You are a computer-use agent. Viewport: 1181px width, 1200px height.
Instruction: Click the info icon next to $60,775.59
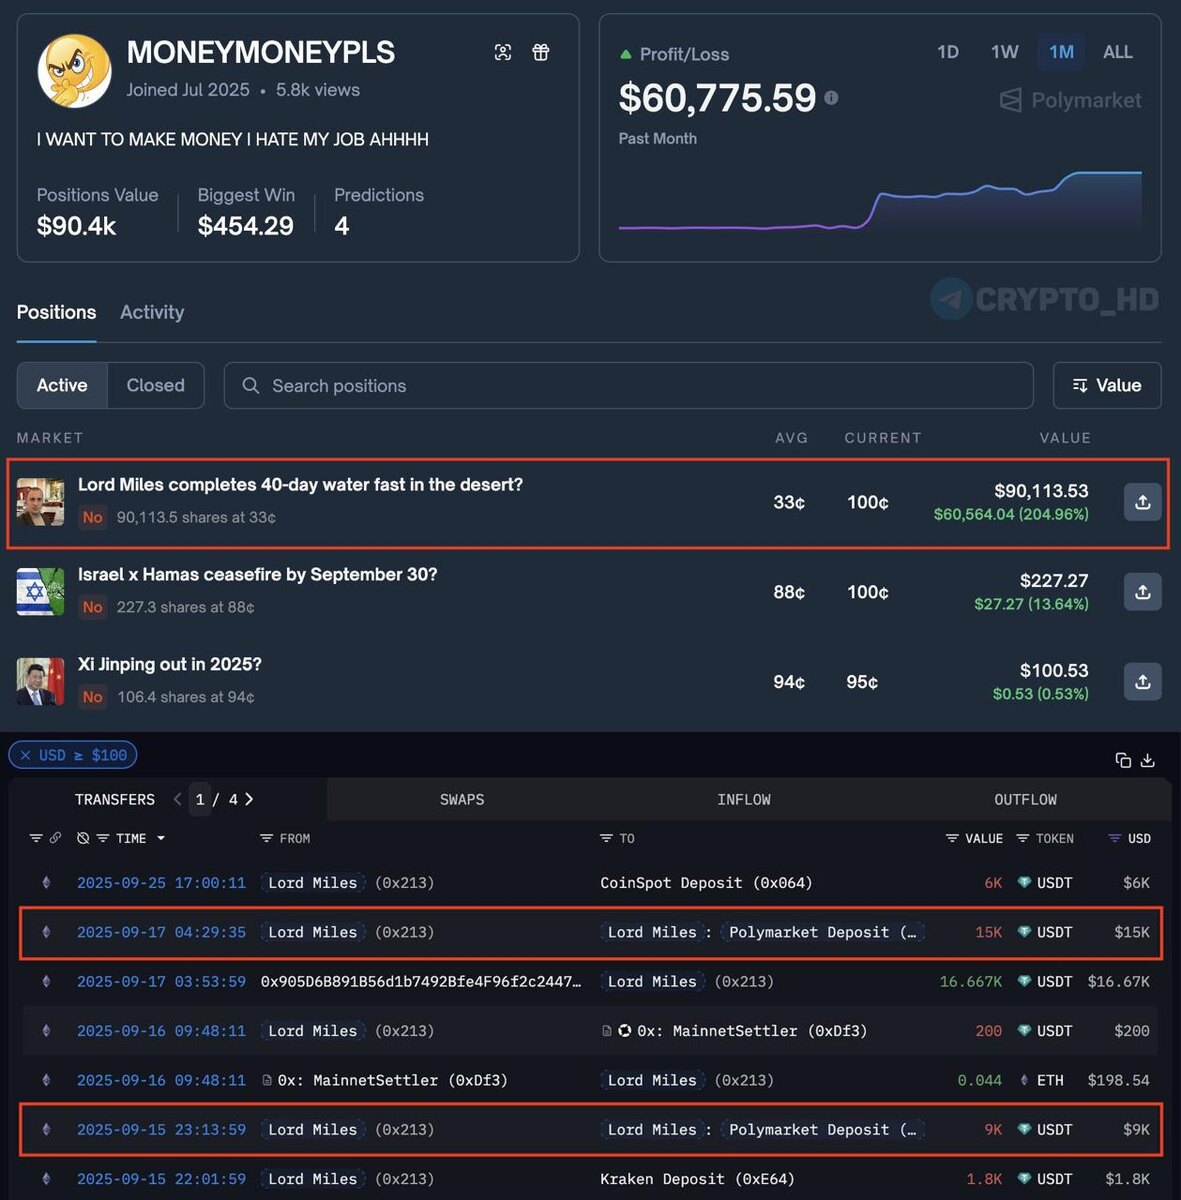831,97
